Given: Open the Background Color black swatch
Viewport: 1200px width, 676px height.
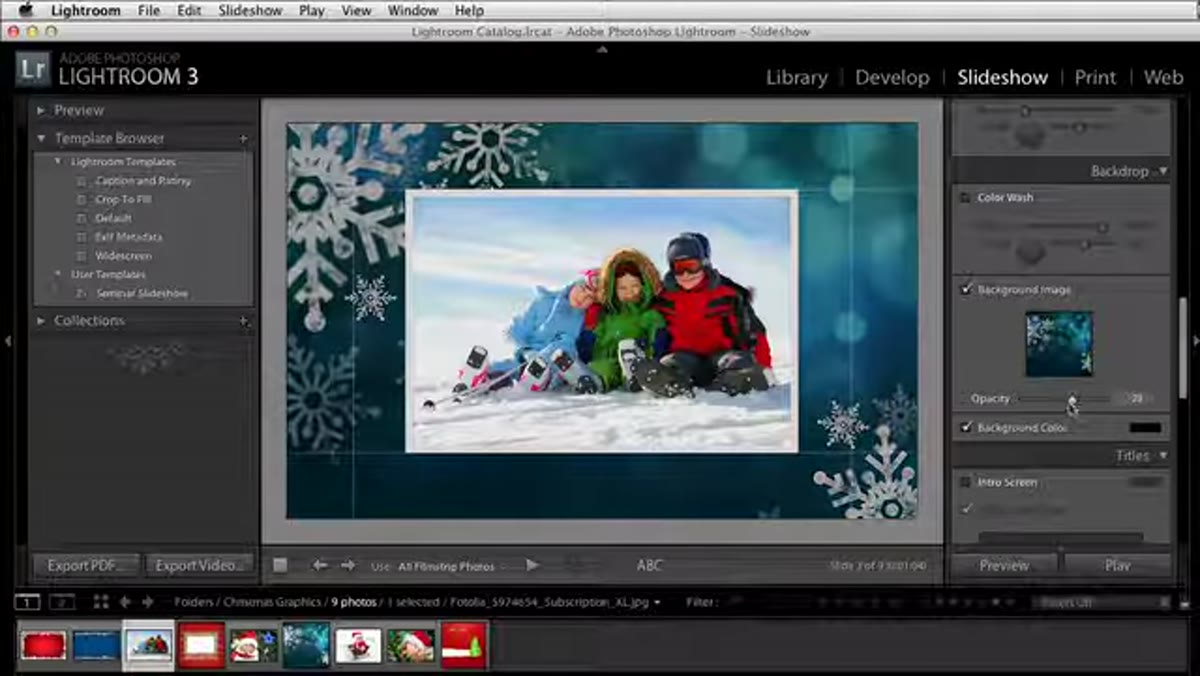Looking at the screenshot, I should 1145,427.
